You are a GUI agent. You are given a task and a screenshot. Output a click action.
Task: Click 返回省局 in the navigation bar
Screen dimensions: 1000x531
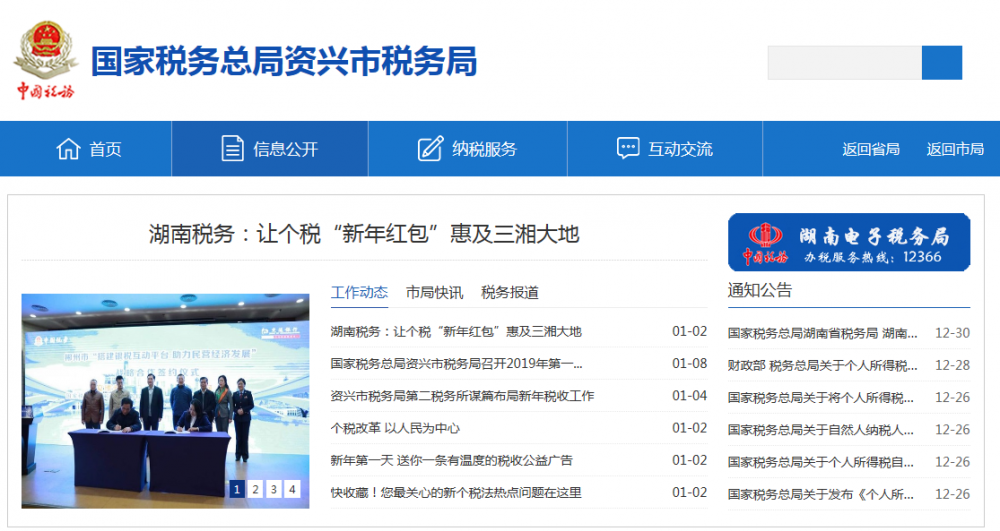871,149
